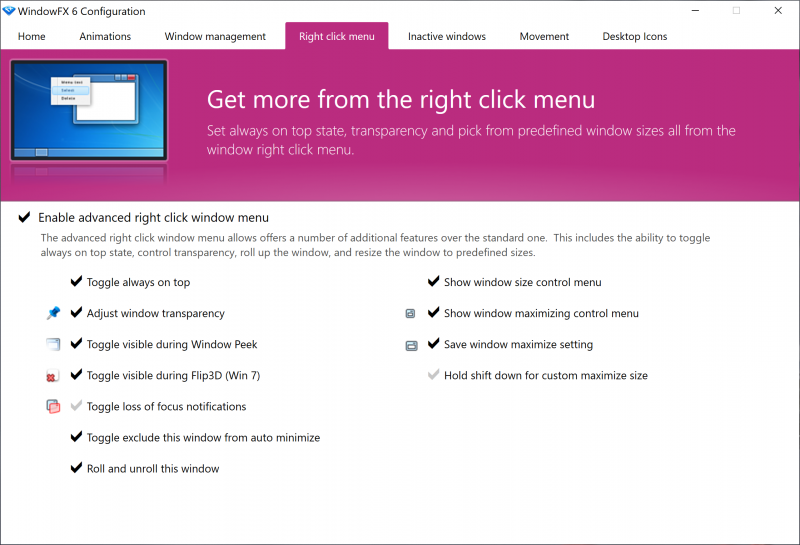
Task: Uncheck exclude this window from auto minimize
Action: pyautogui.click(x=76, y=437)
